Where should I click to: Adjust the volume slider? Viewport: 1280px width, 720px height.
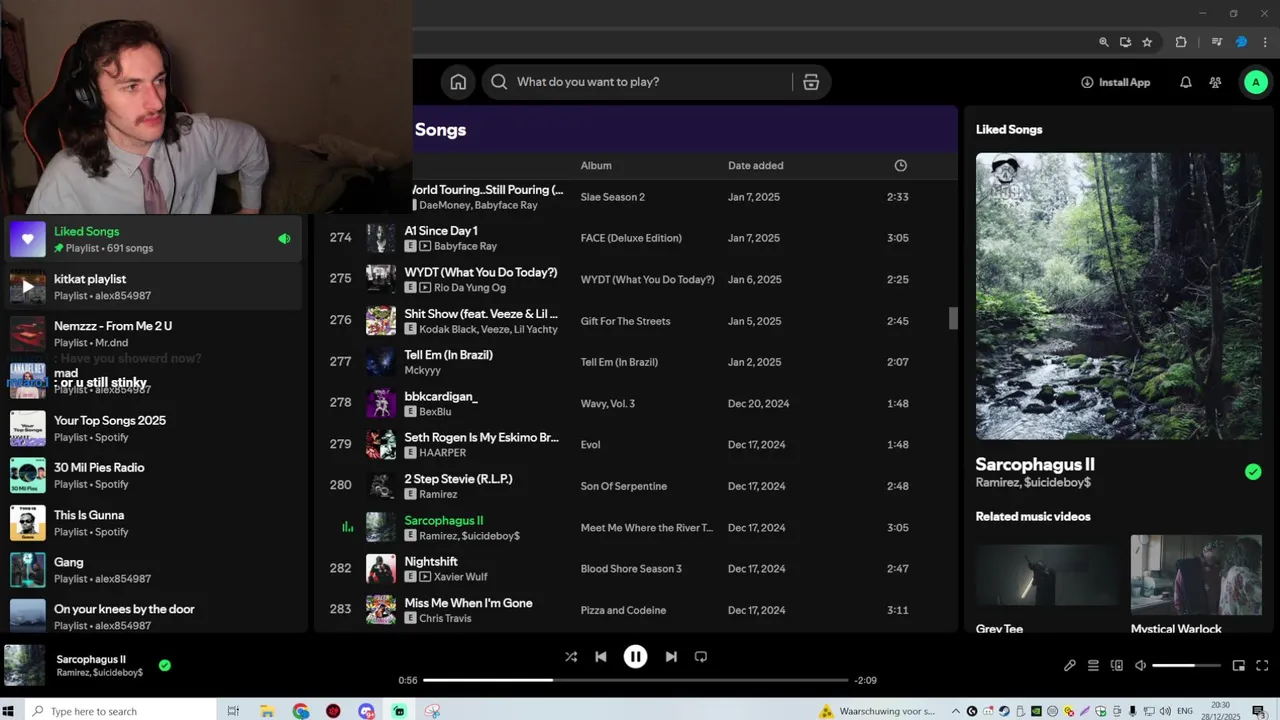click(x=1186, y=666)
